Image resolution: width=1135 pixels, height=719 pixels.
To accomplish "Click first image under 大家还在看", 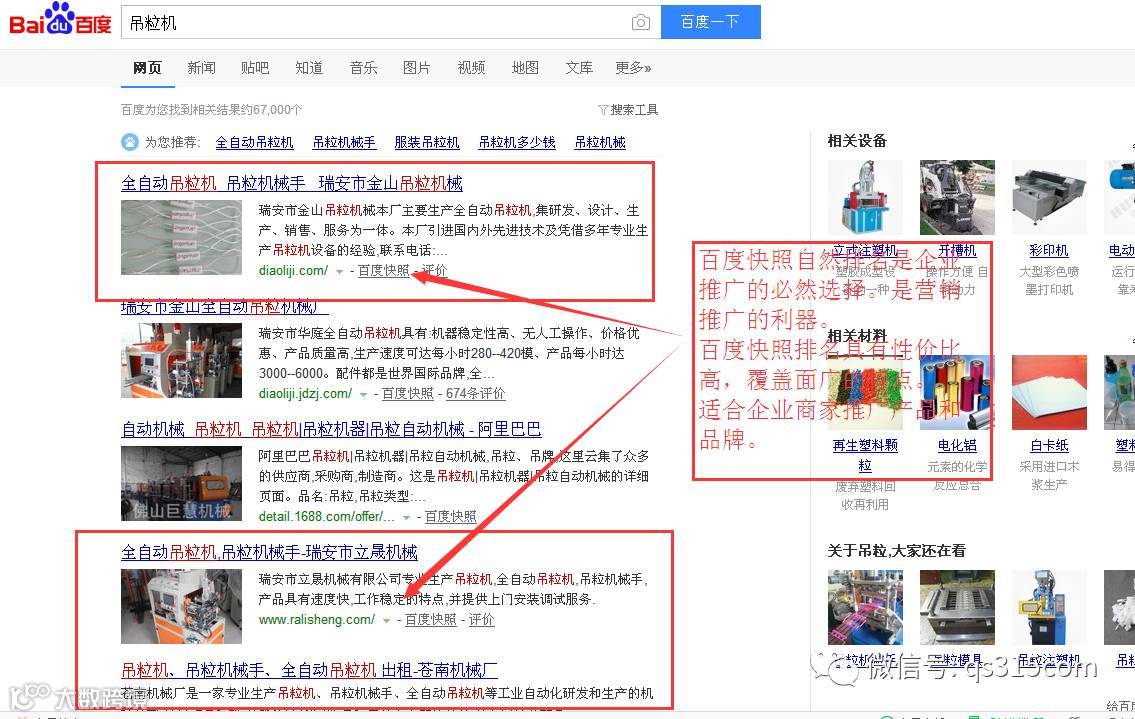I will tap(865, 607).
